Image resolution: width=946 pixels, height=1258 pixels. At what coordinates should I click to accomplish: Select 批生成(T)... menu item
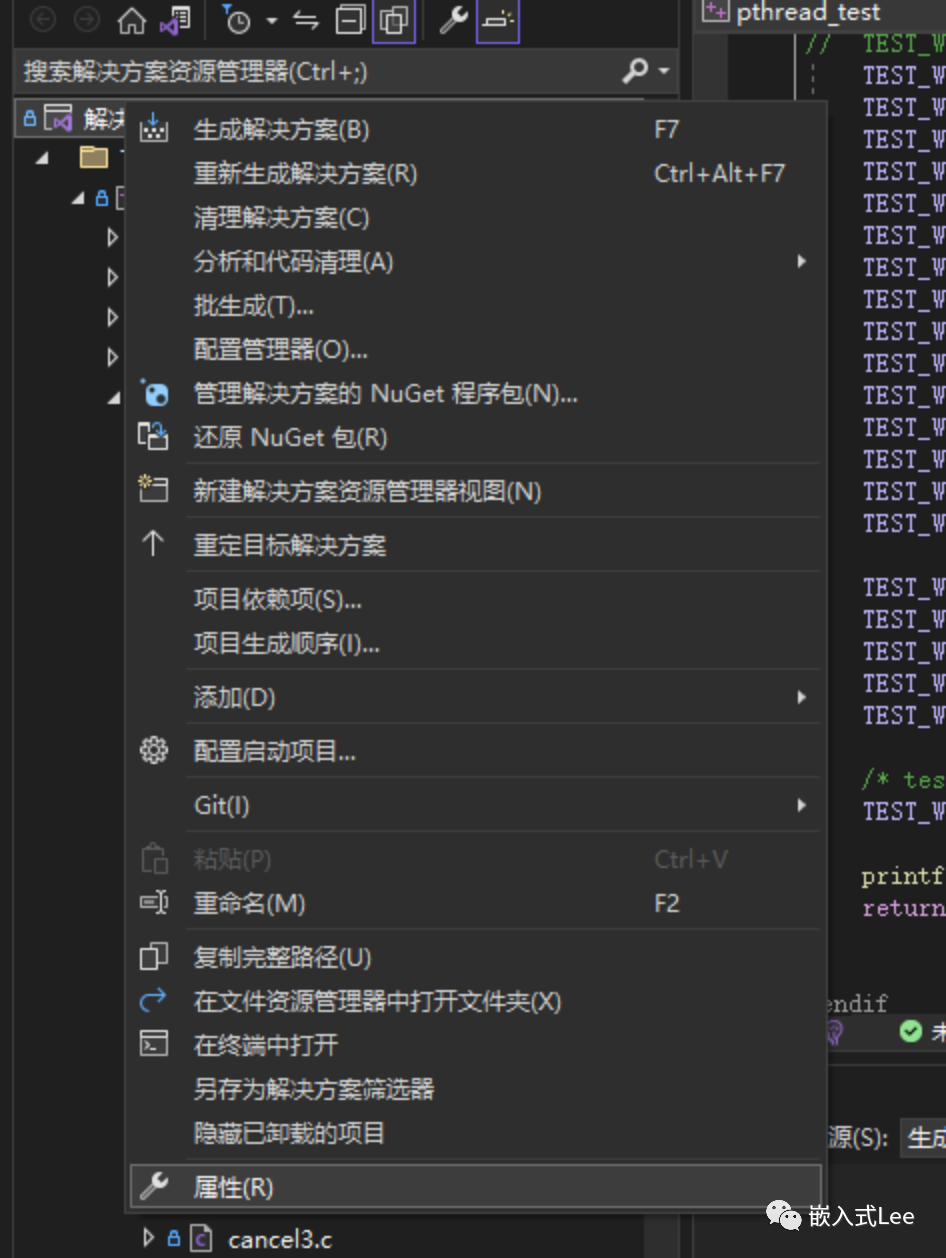point(475,305)
